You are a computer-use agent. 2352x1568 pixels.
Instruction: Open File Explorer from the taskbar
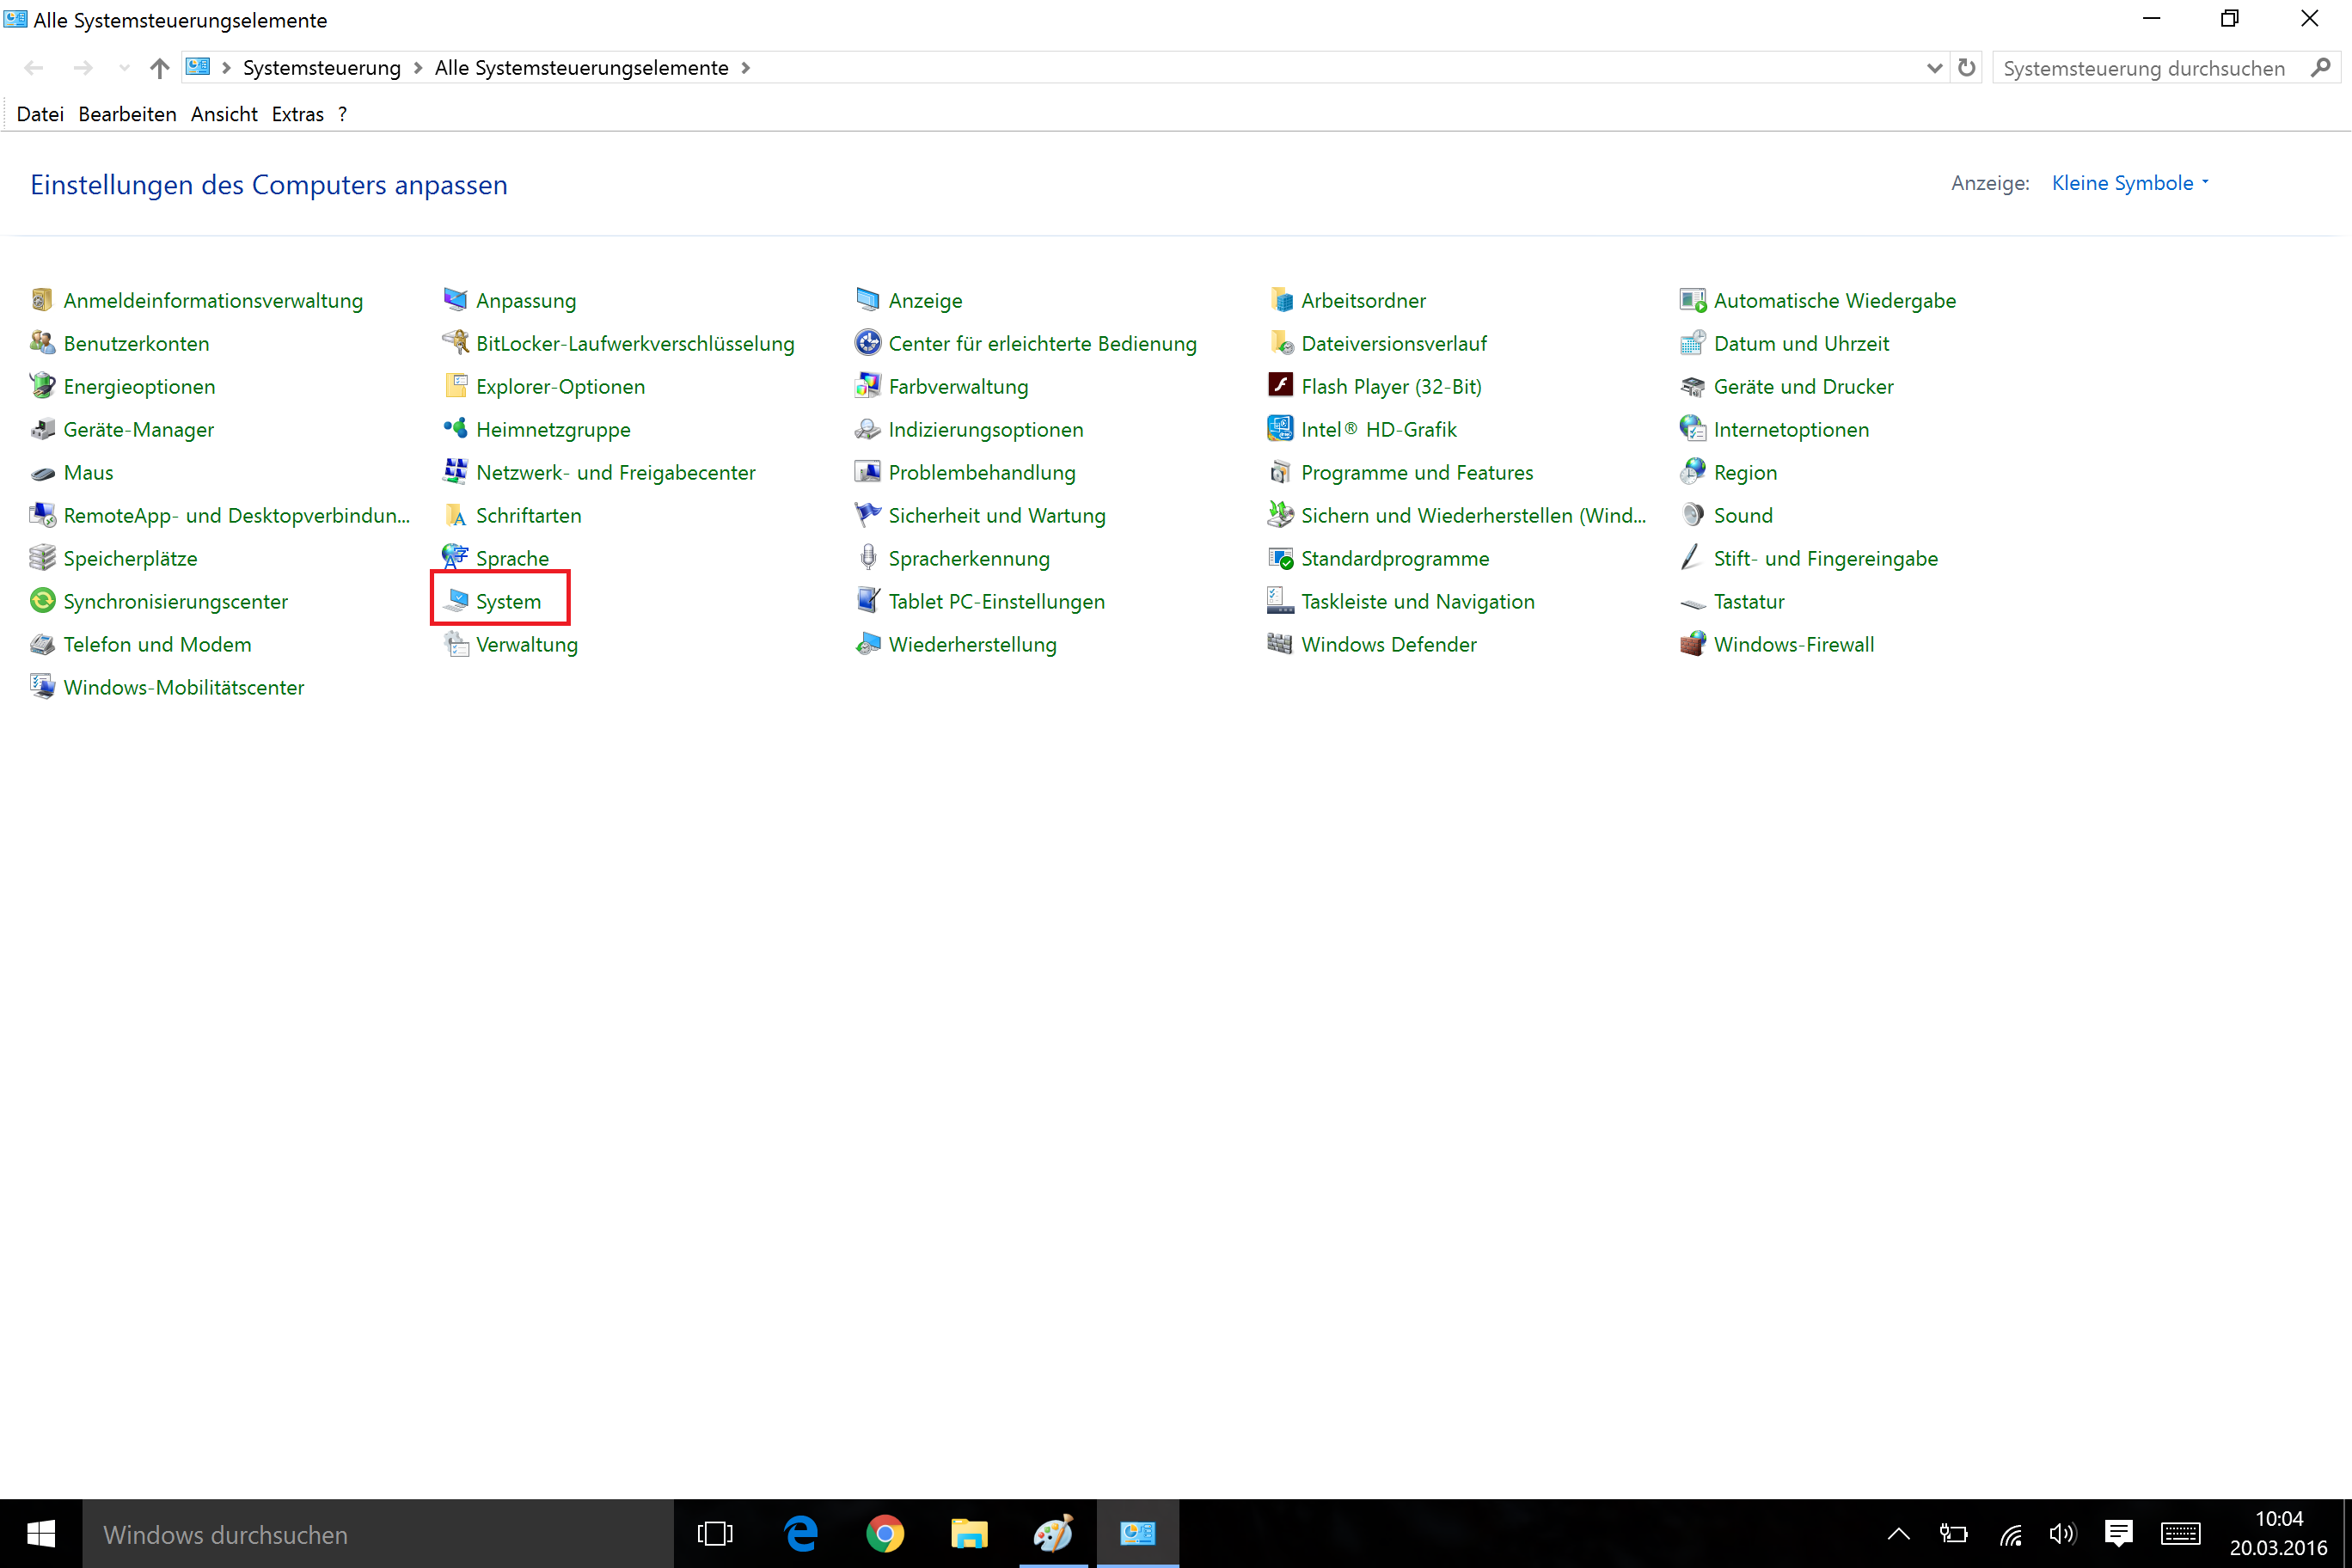(969, 1534)
